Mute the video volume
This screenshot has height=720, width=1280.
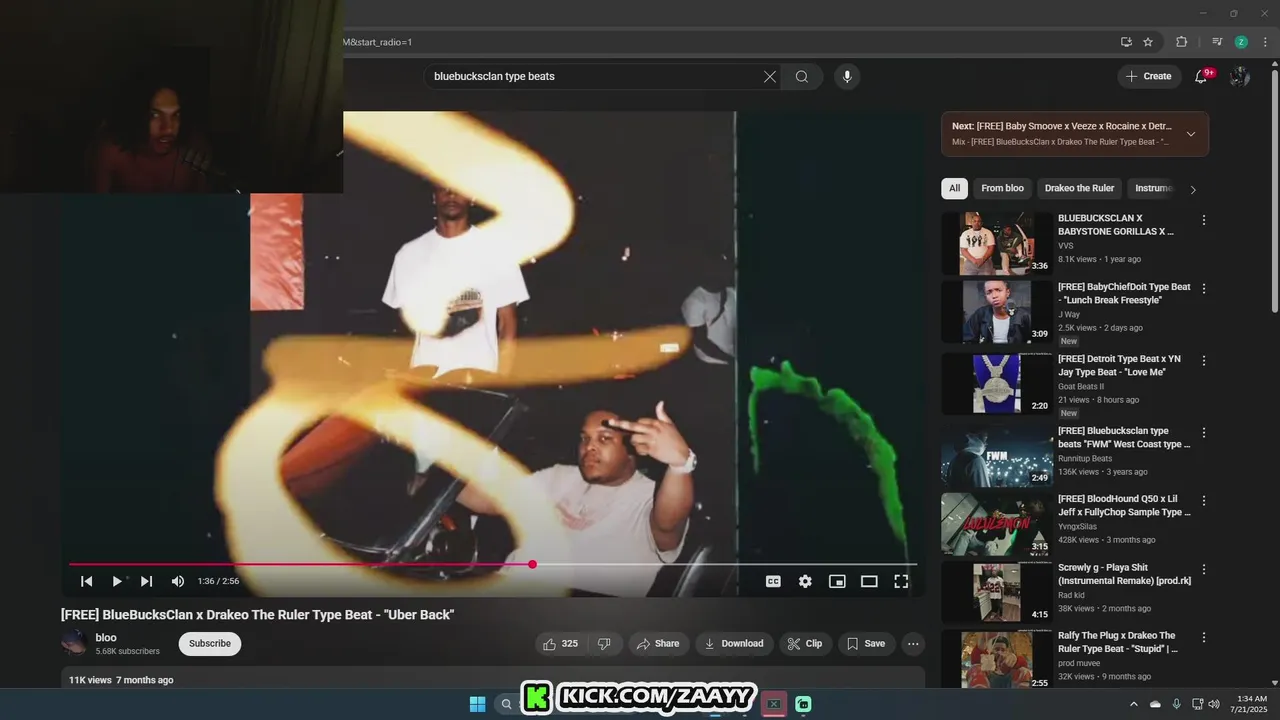pyautogui.click(x=178, y=581)
